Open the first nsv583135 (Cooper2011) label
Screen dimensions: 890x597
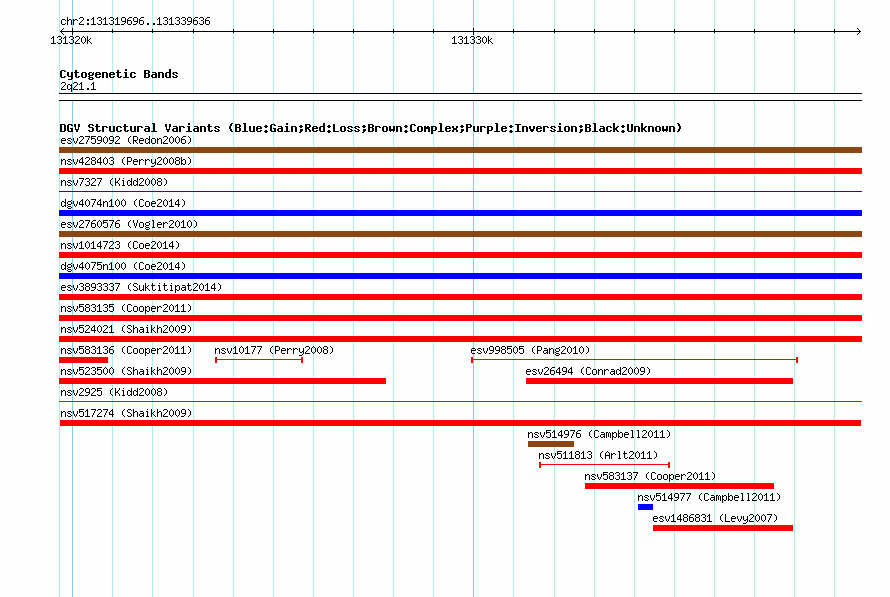(126, 308)
